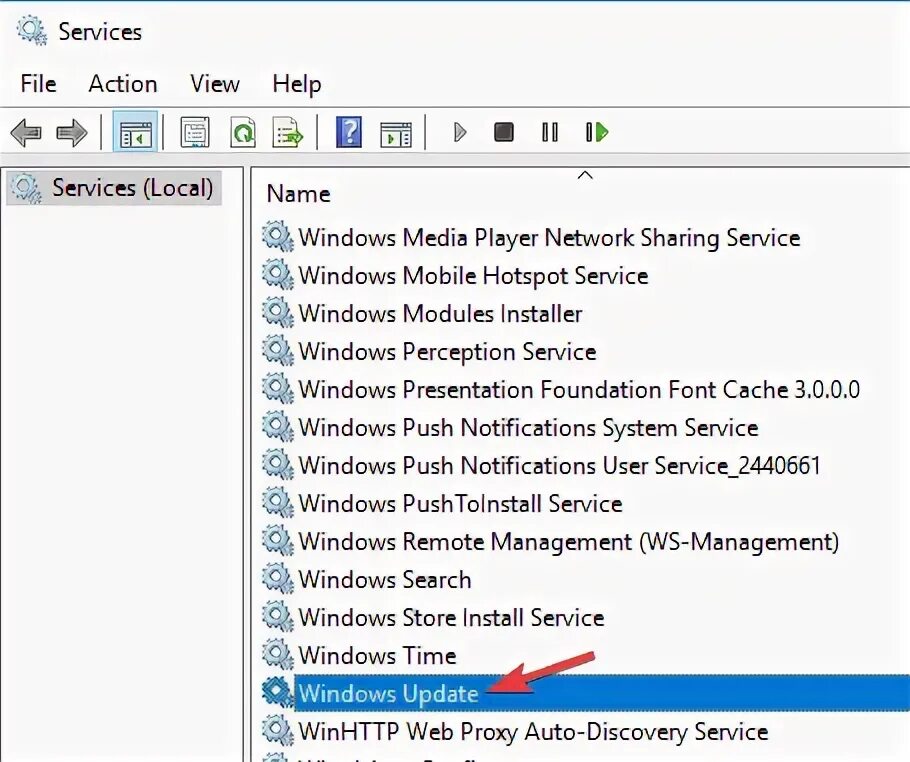The image size is (910, 762).
Task: Open the Action menu
Action: [122, 84]
